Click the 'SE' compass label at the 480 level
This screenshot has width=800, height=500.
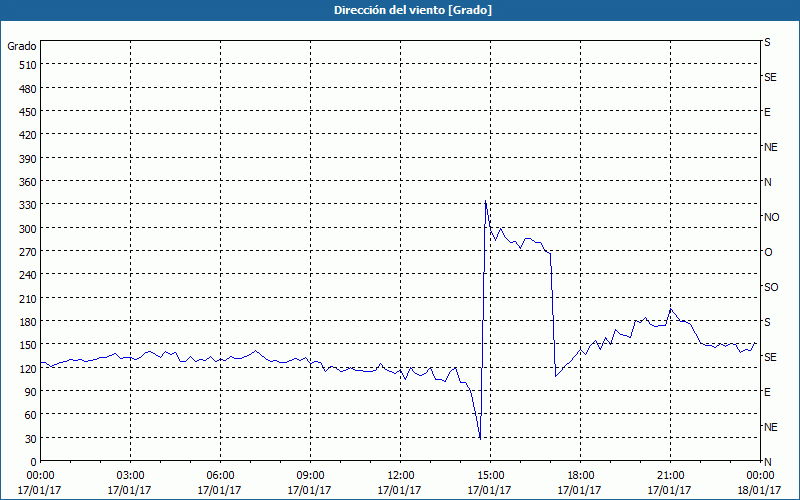(770, 77)
